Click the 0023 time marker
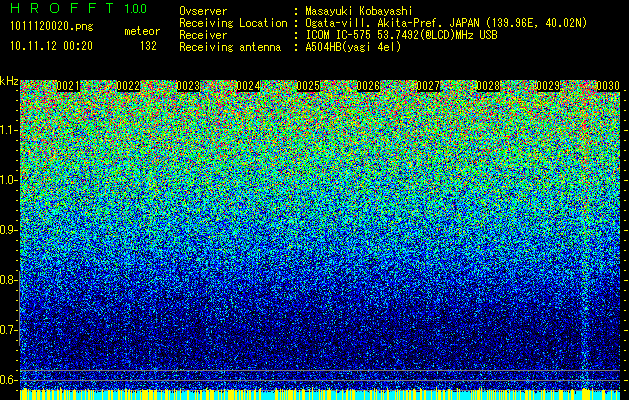 [x=188, y=86]
